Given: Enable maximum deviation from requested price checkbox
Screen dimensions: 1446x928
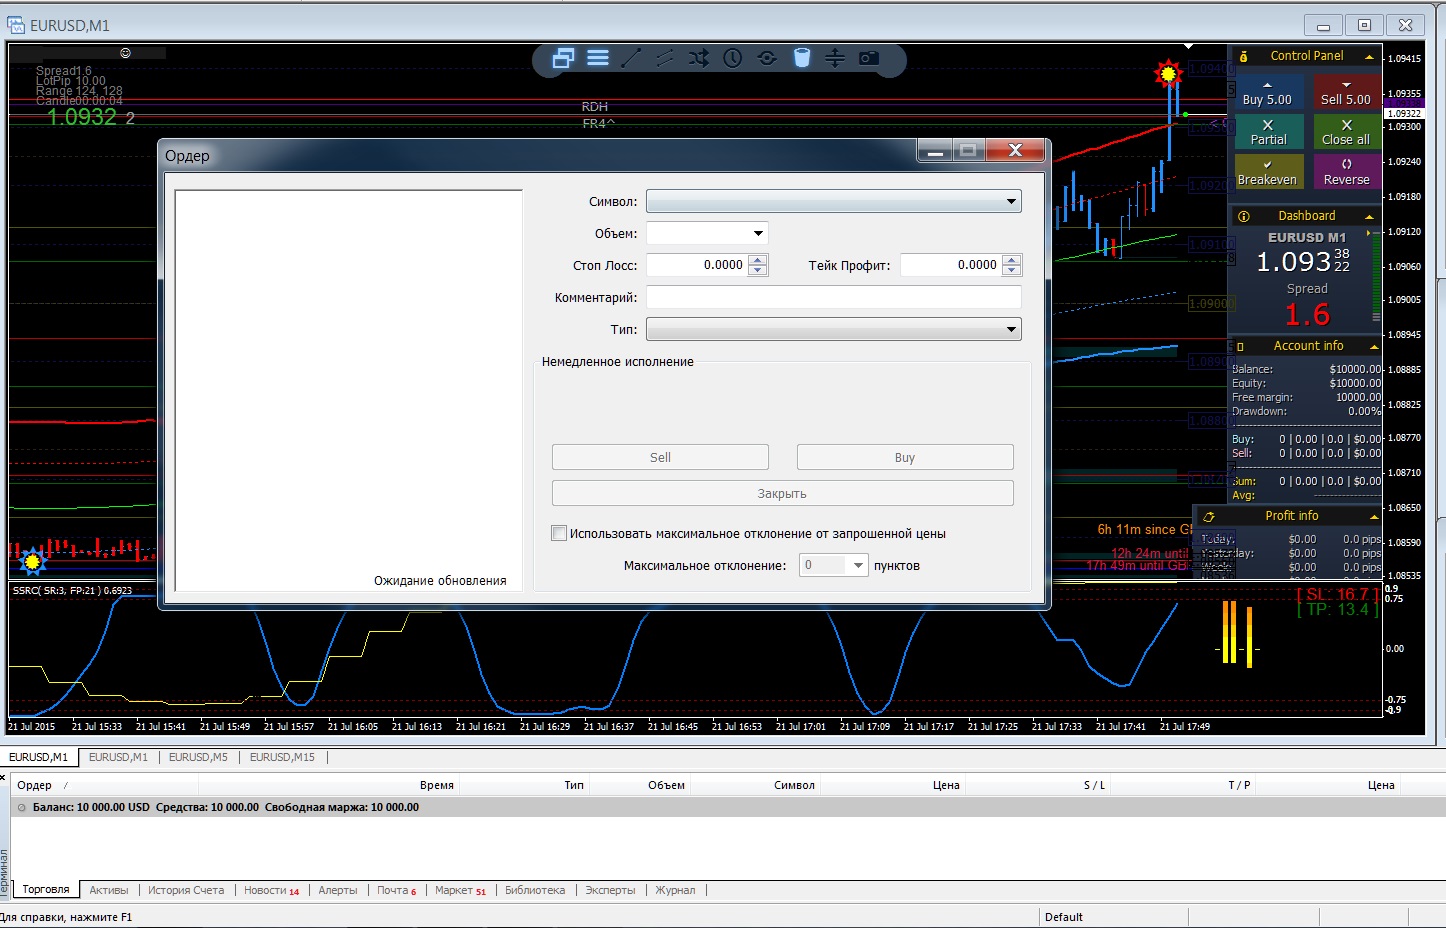Looking at the screenshot, I should pos(559,534).
